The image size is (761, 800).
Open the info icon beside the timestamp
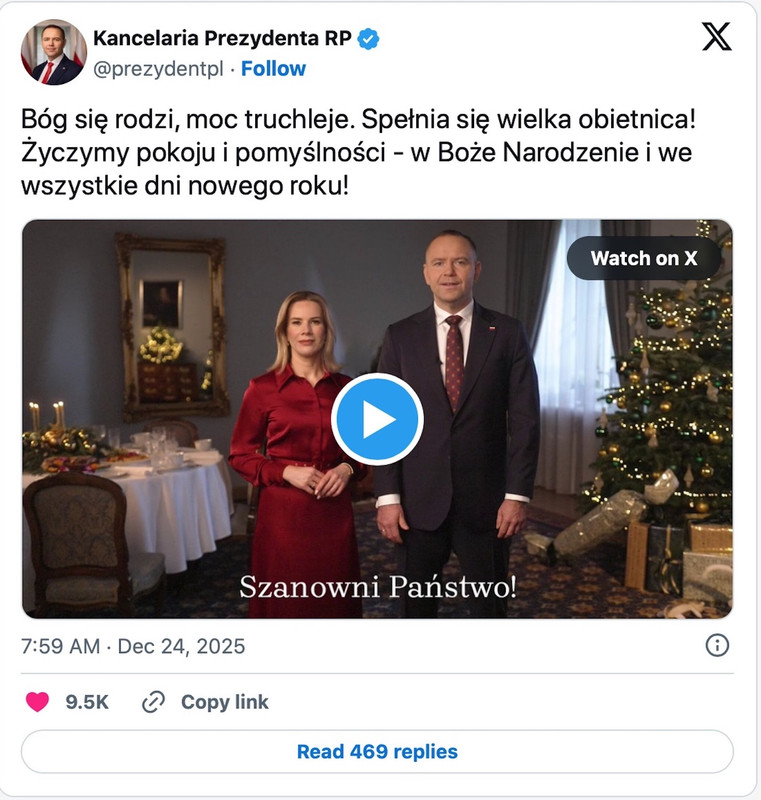(717, 645)
